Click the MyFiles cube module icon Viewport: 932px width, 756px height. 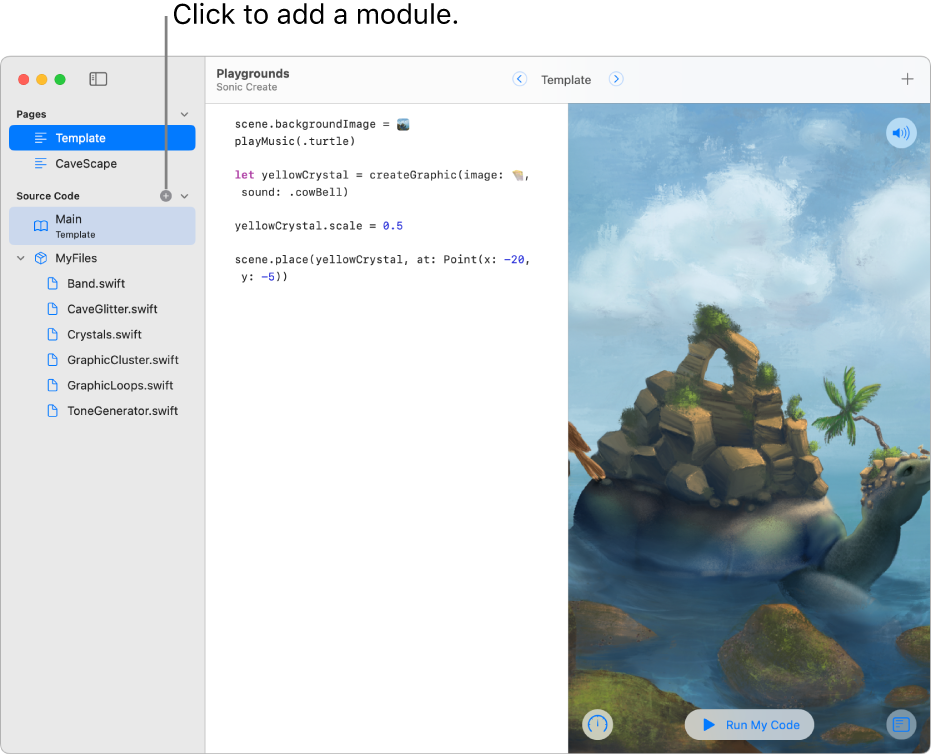tap(40, 258)
